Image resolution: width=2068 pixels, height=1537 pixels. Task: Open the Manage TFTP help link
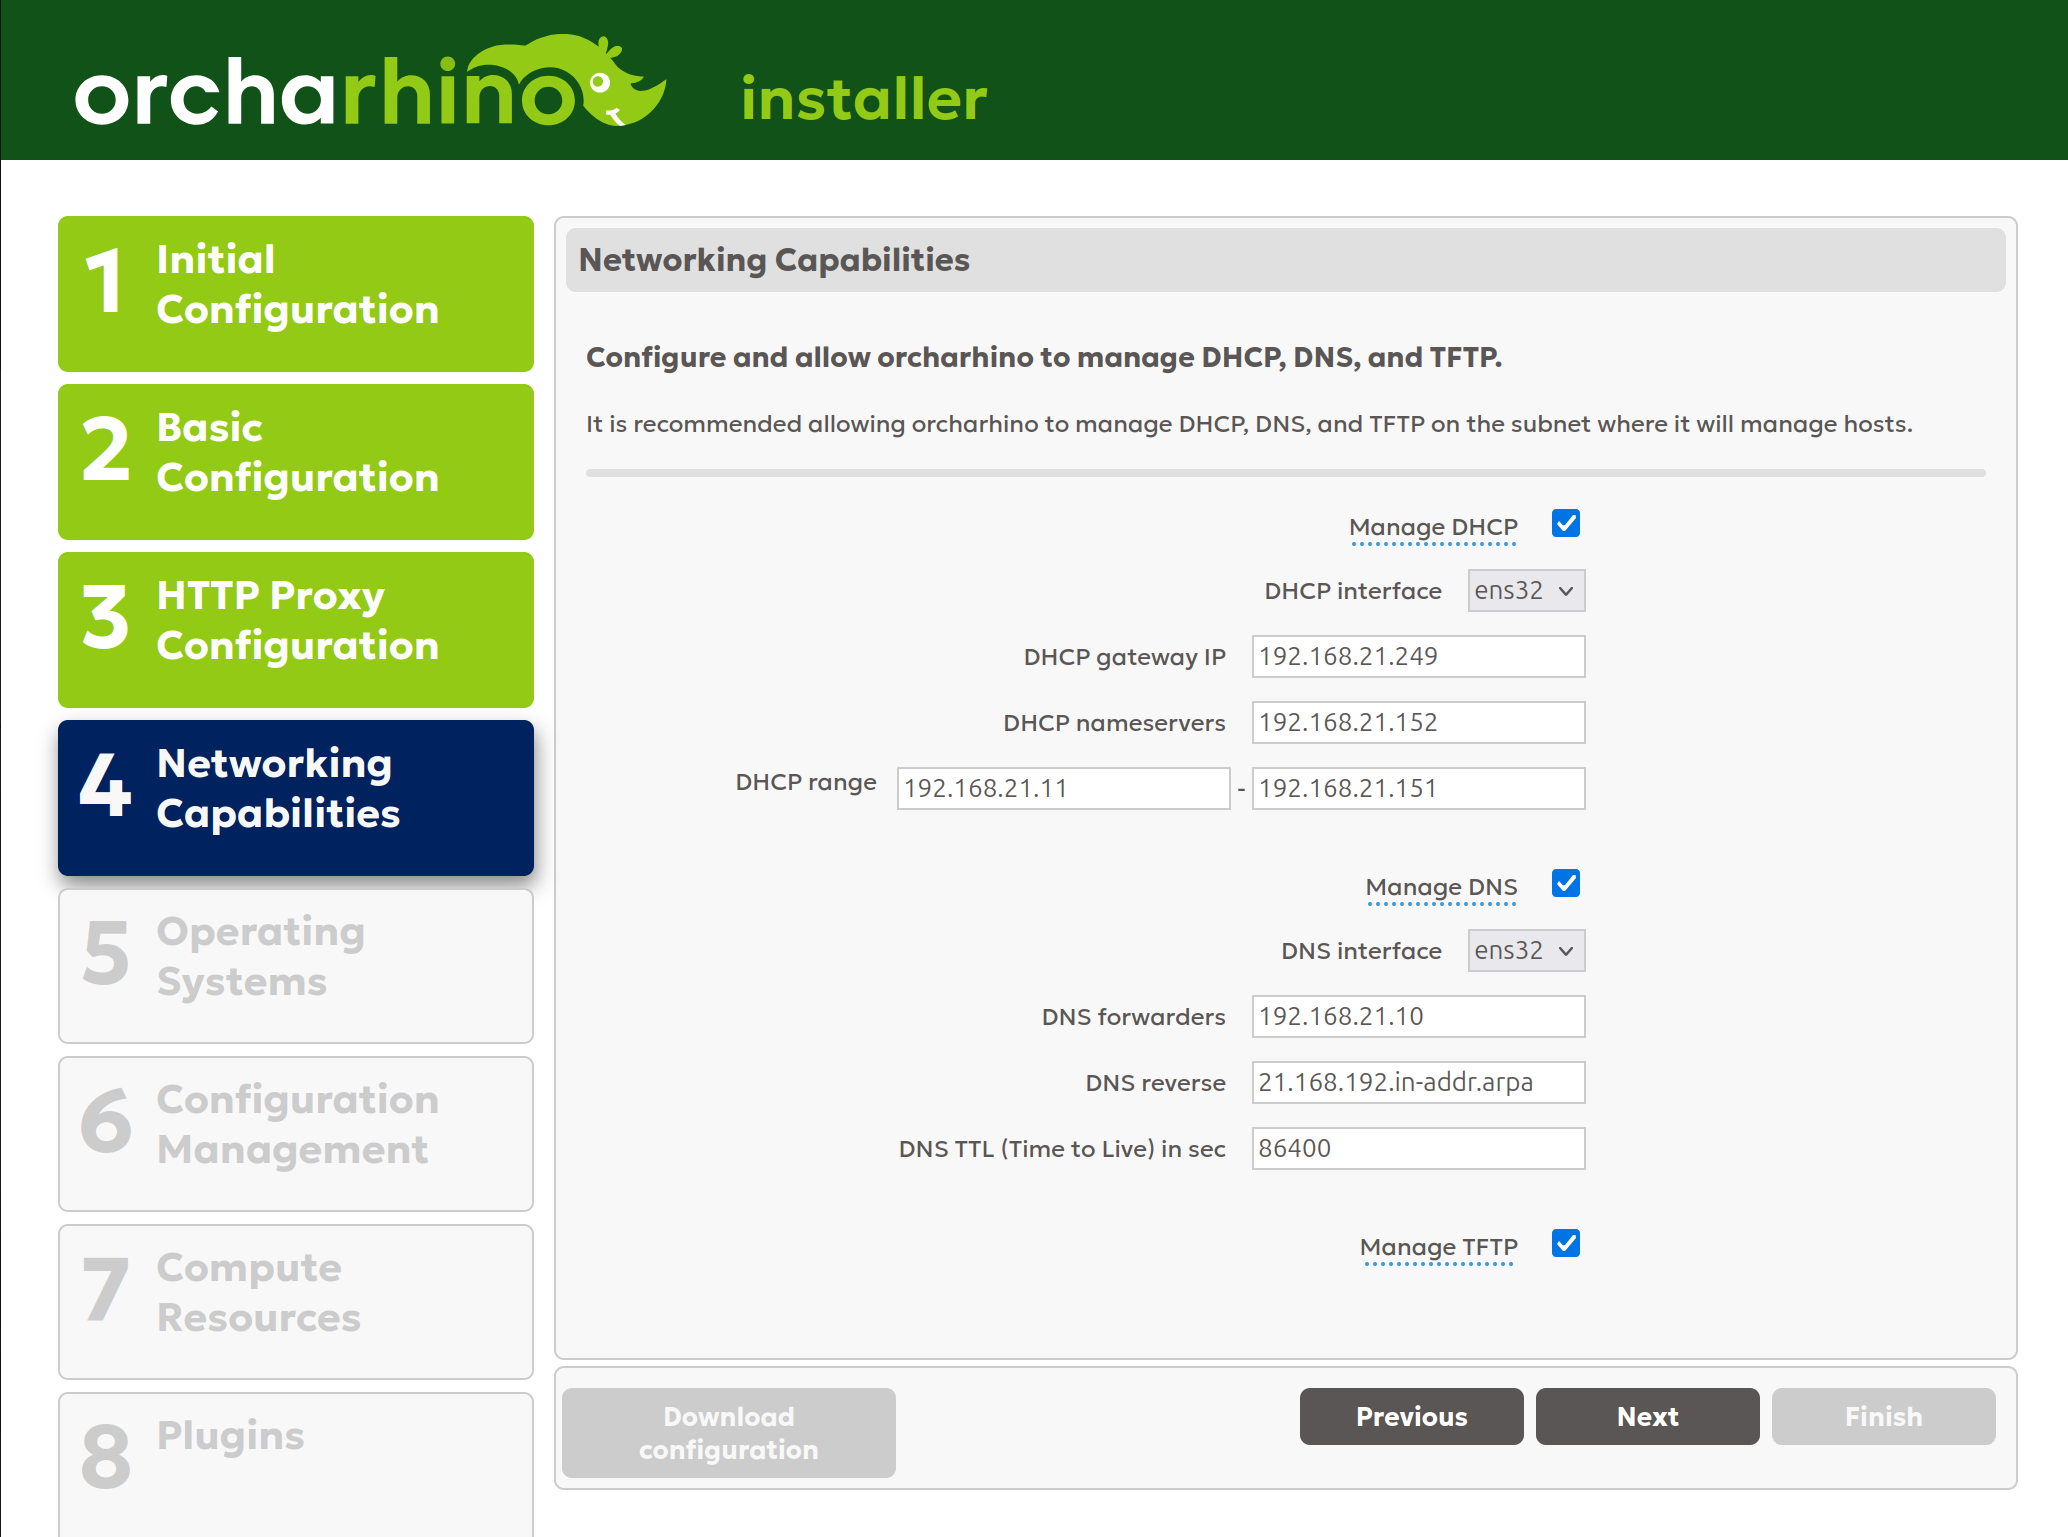1439,1247
